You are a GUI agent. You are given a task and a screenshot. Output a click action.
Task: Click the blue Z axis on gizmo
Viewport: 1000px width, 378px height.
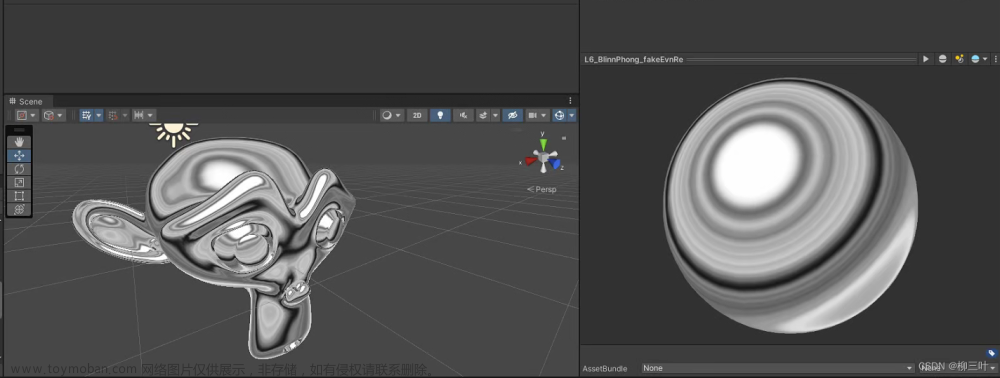click(x=556, y=164)
